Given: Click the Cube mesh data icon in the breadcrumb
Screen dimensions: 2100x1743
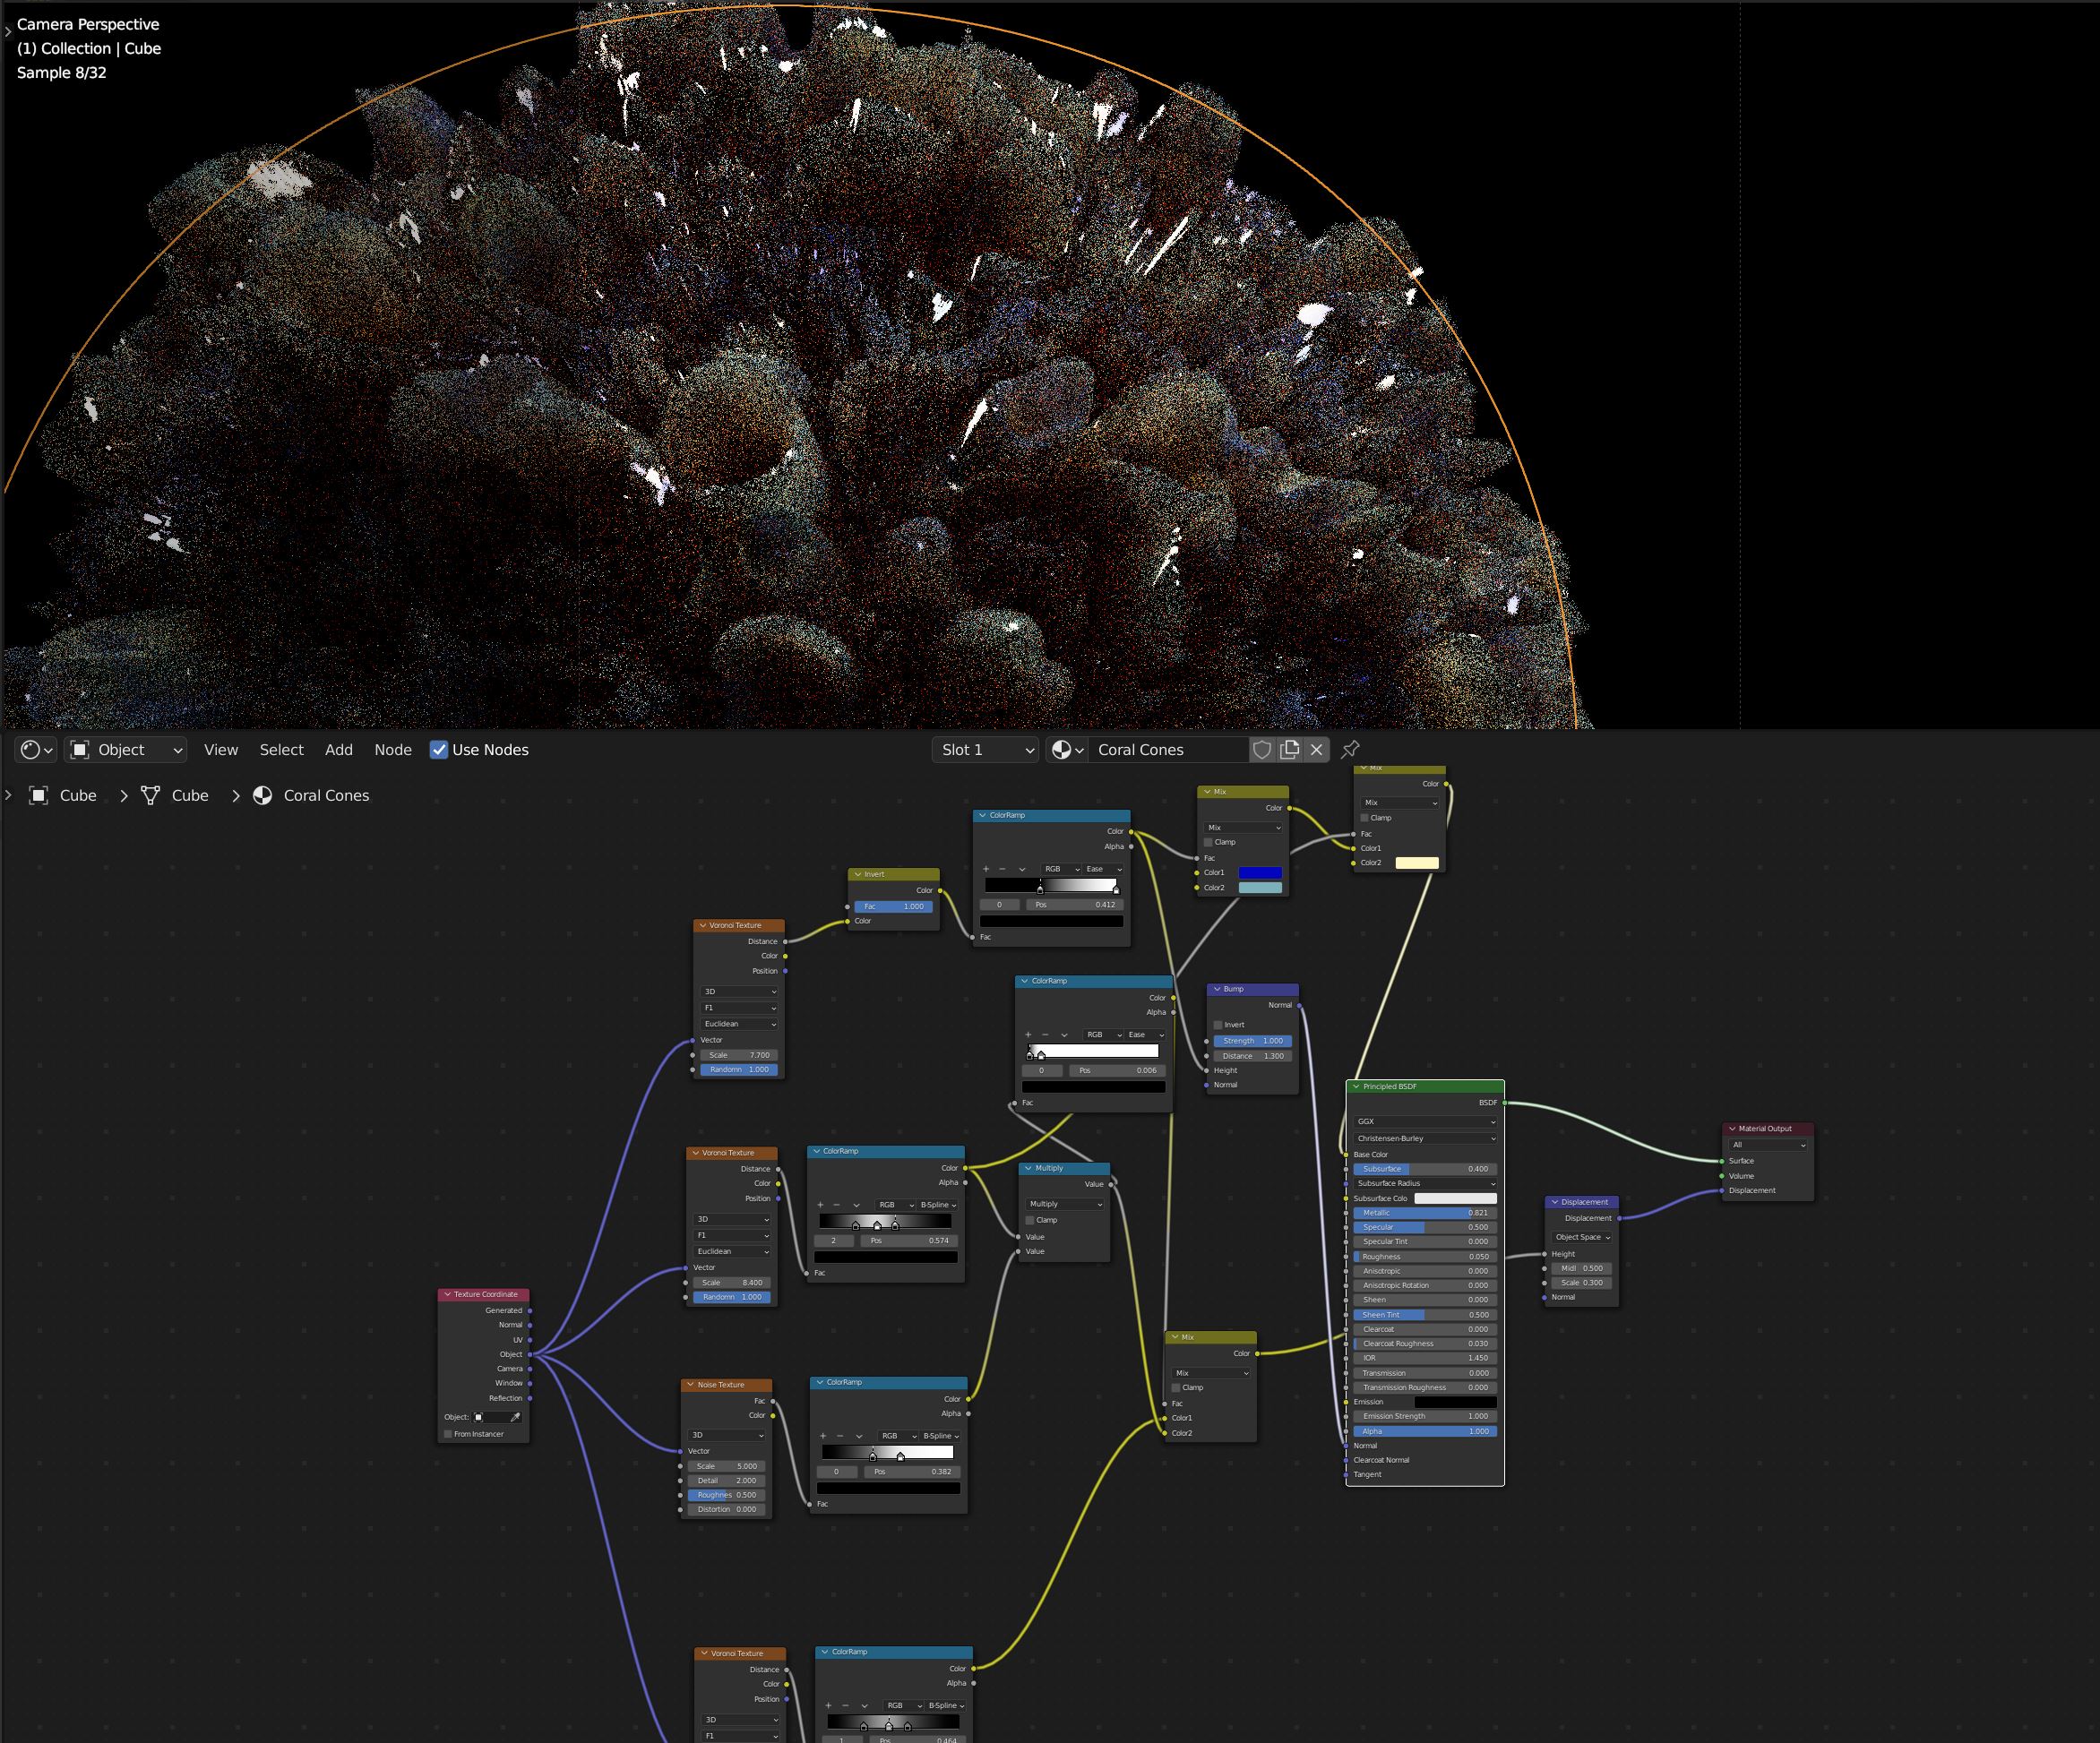Looking at the screenshot, I should point(151,796).
